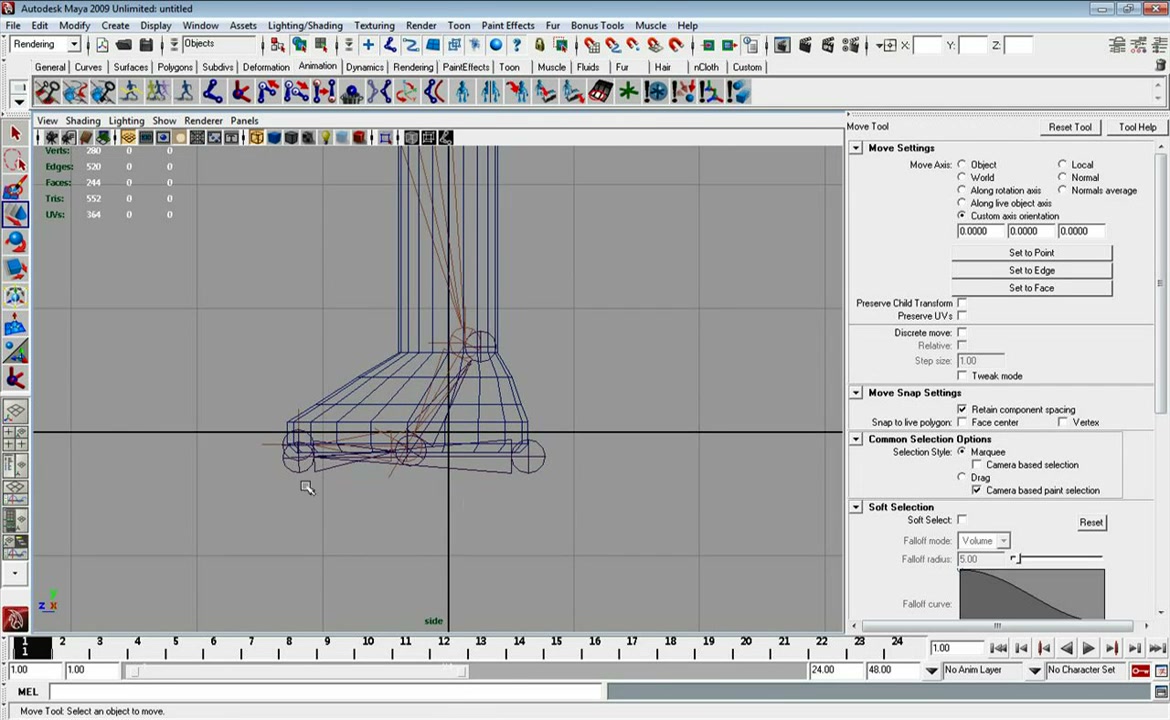Click the auto keyframe key icon
This screenshot has width=1170, height=720.
point(1140,671)
